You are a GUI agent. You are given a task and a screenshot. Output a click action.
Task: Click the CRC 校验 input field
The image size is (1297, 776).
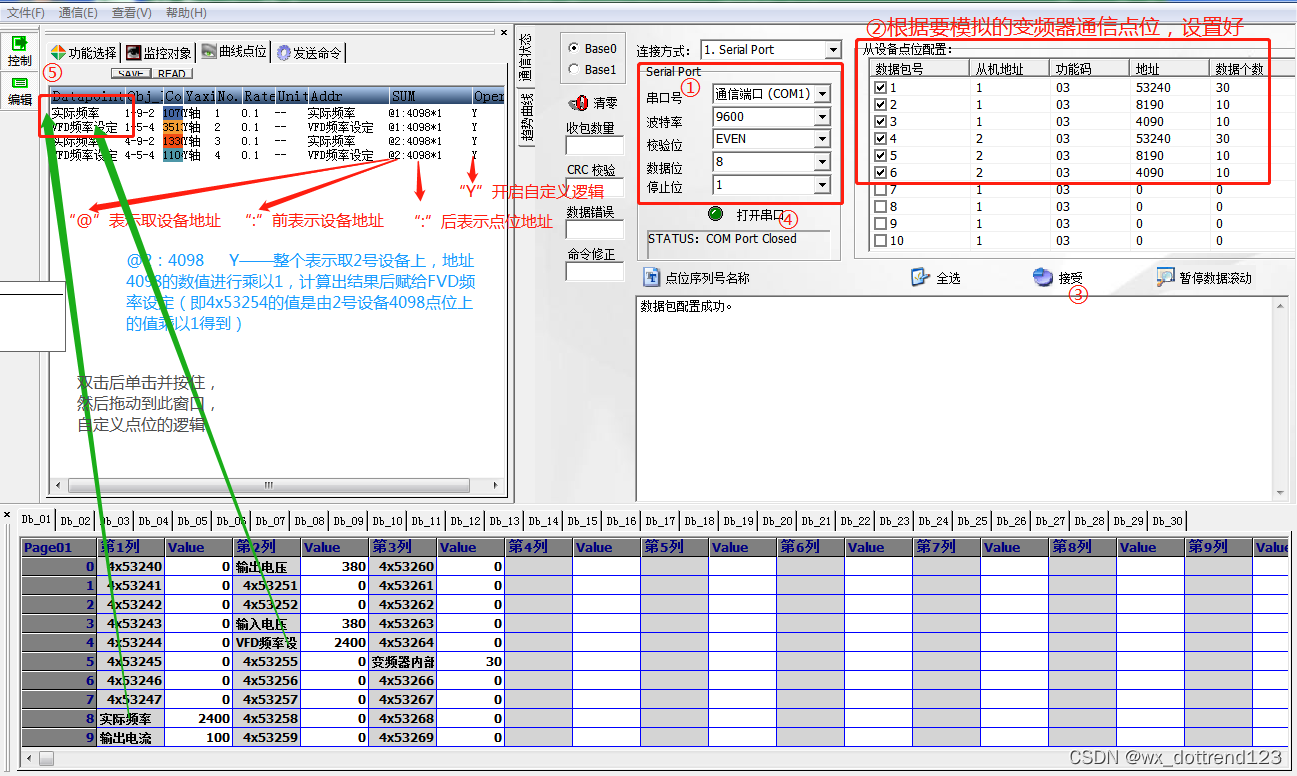[594, 188]
